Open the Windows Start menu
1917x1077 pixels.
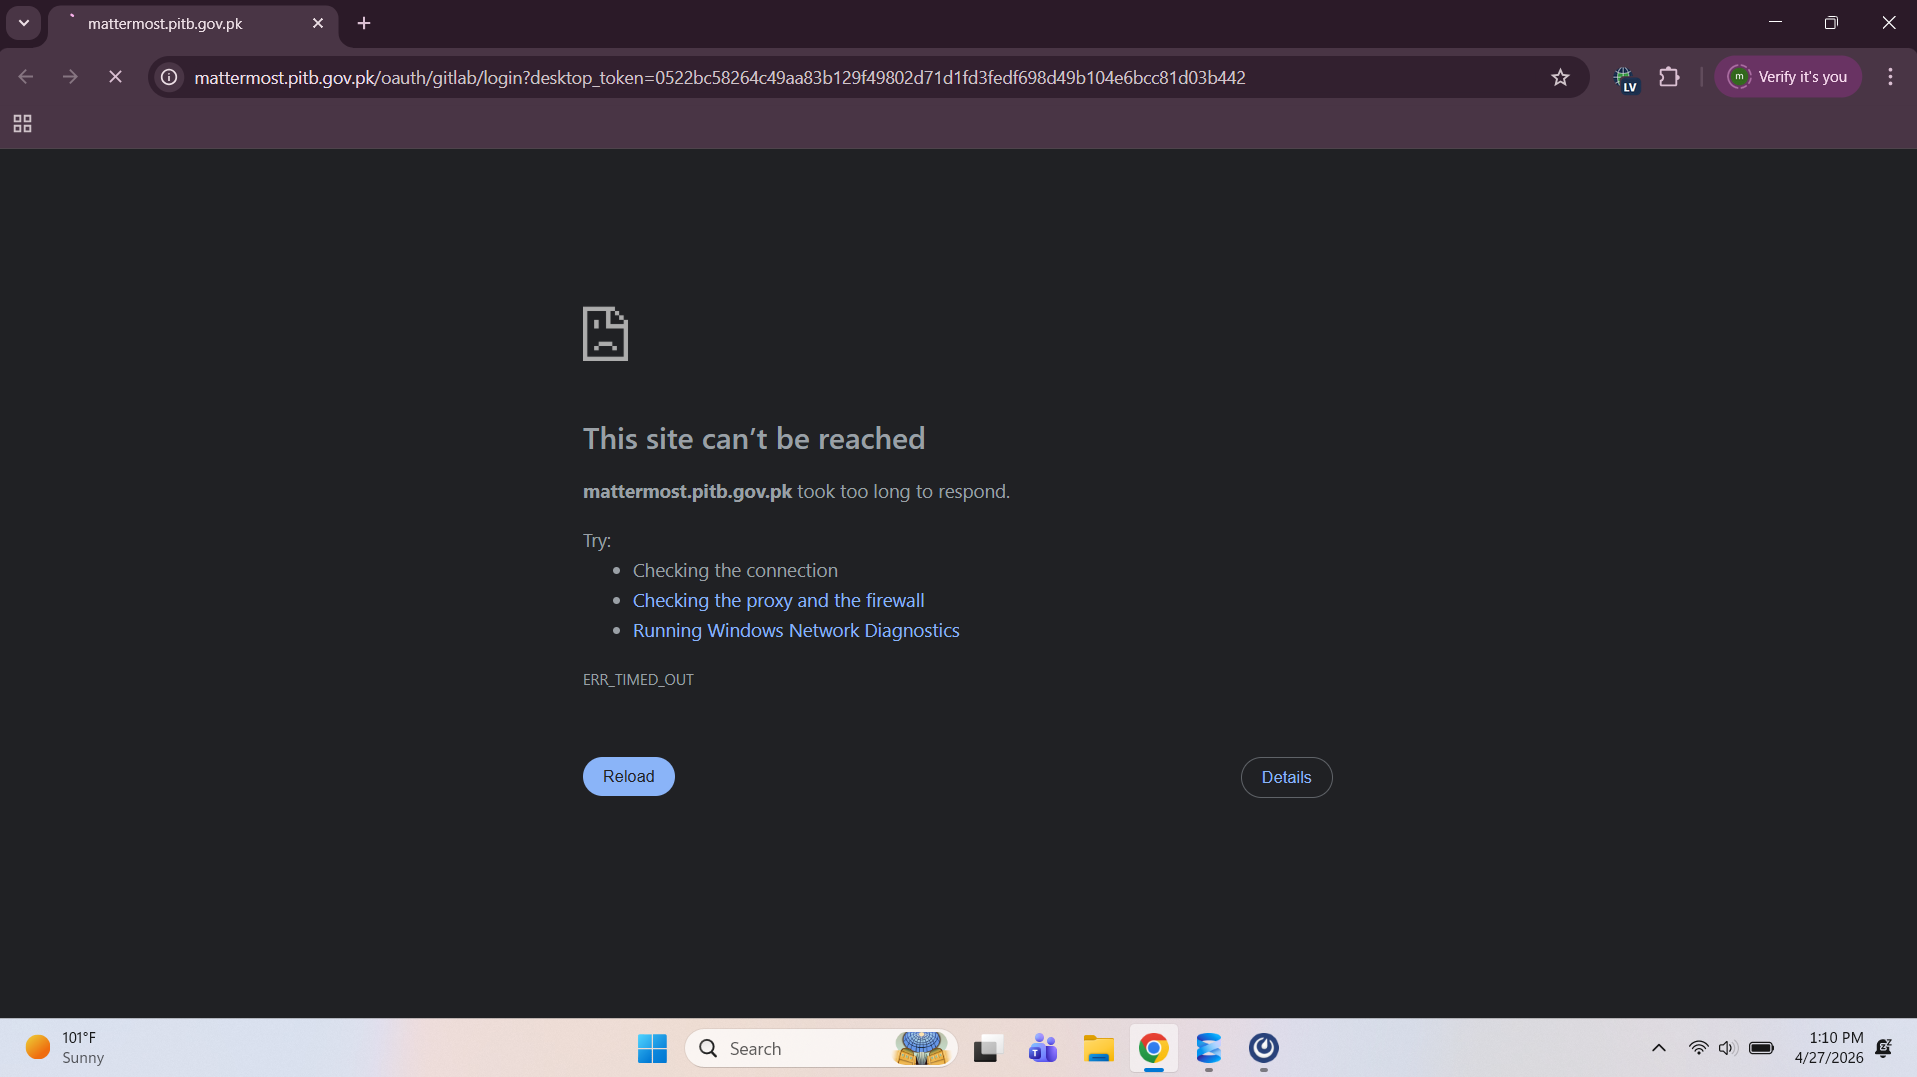(x=652, y=1048)
